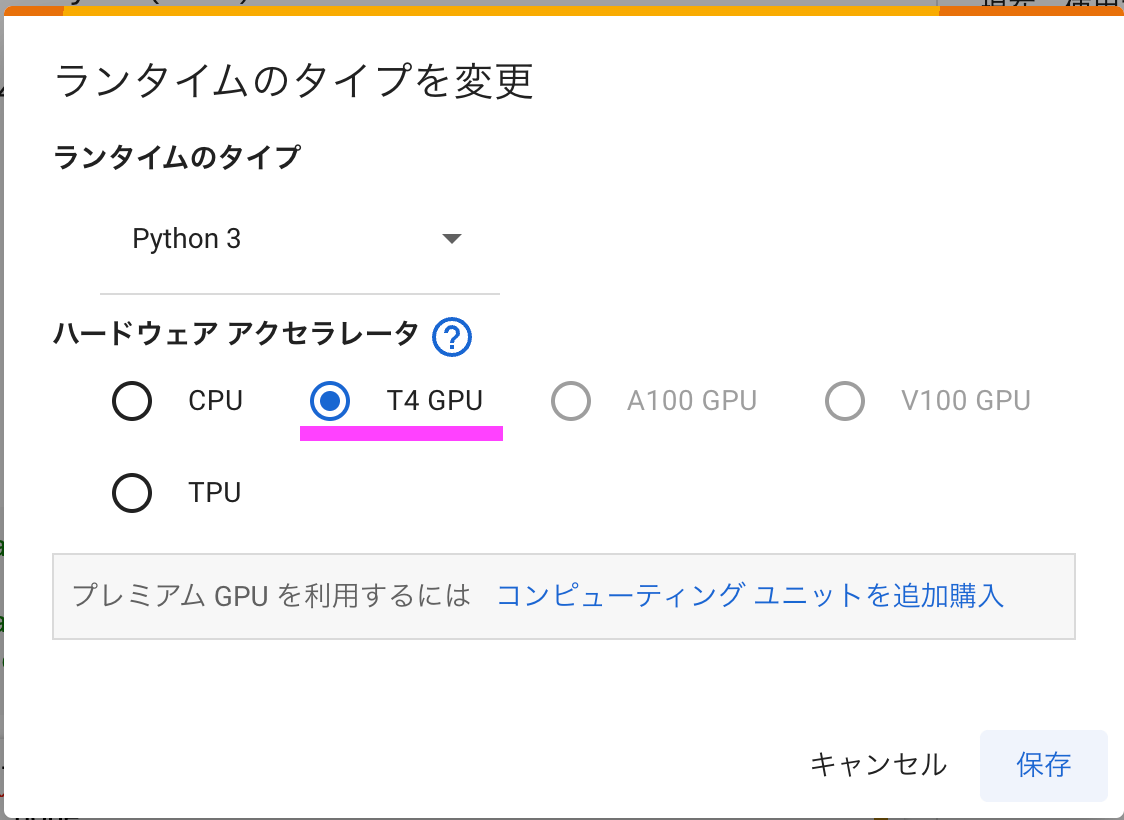
Task: Select the CPU accelerator option
Action: tap(132, 400)
